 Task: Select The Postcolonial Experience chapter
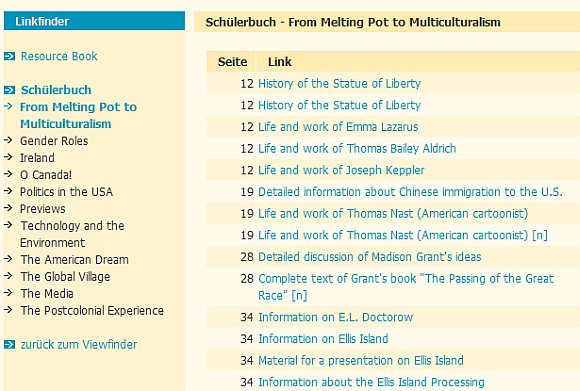(x=92, y=311)
